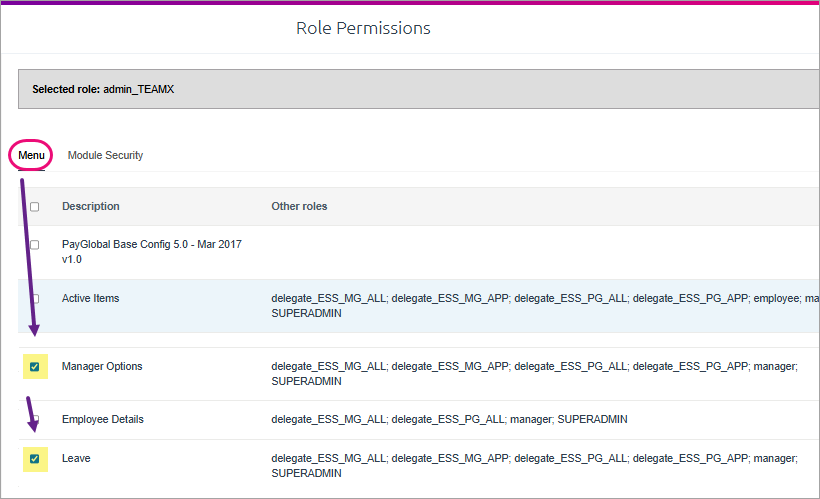The image size is (820, 499).
Task: Enable the Active Items checkbox
Action: pyautogui.click(x=35, y=299)
